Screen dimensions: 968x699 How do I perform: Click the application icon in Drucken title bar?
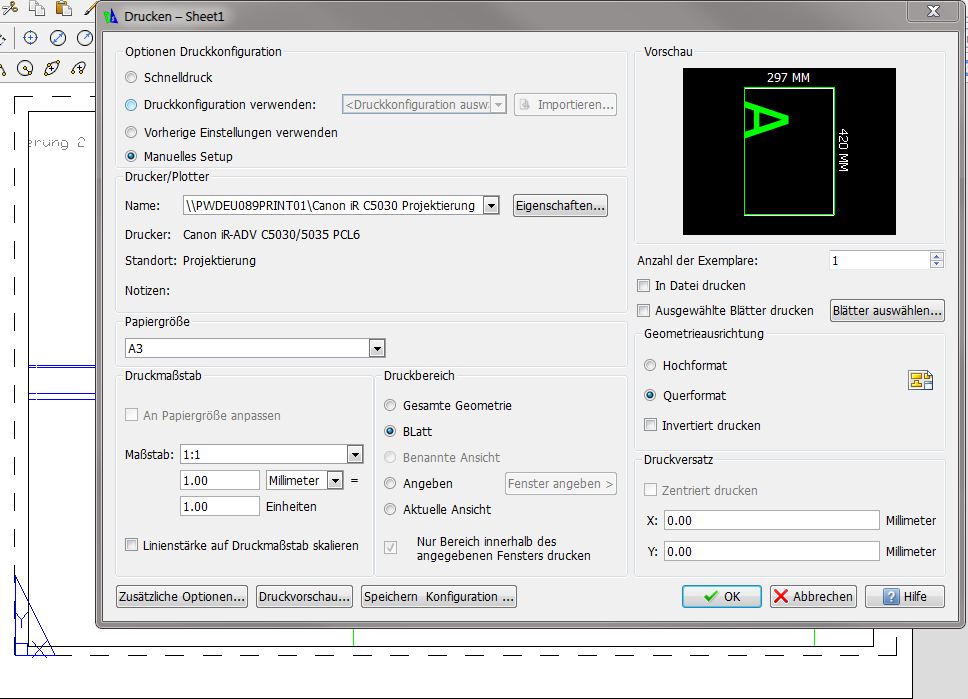coord(111,16)
